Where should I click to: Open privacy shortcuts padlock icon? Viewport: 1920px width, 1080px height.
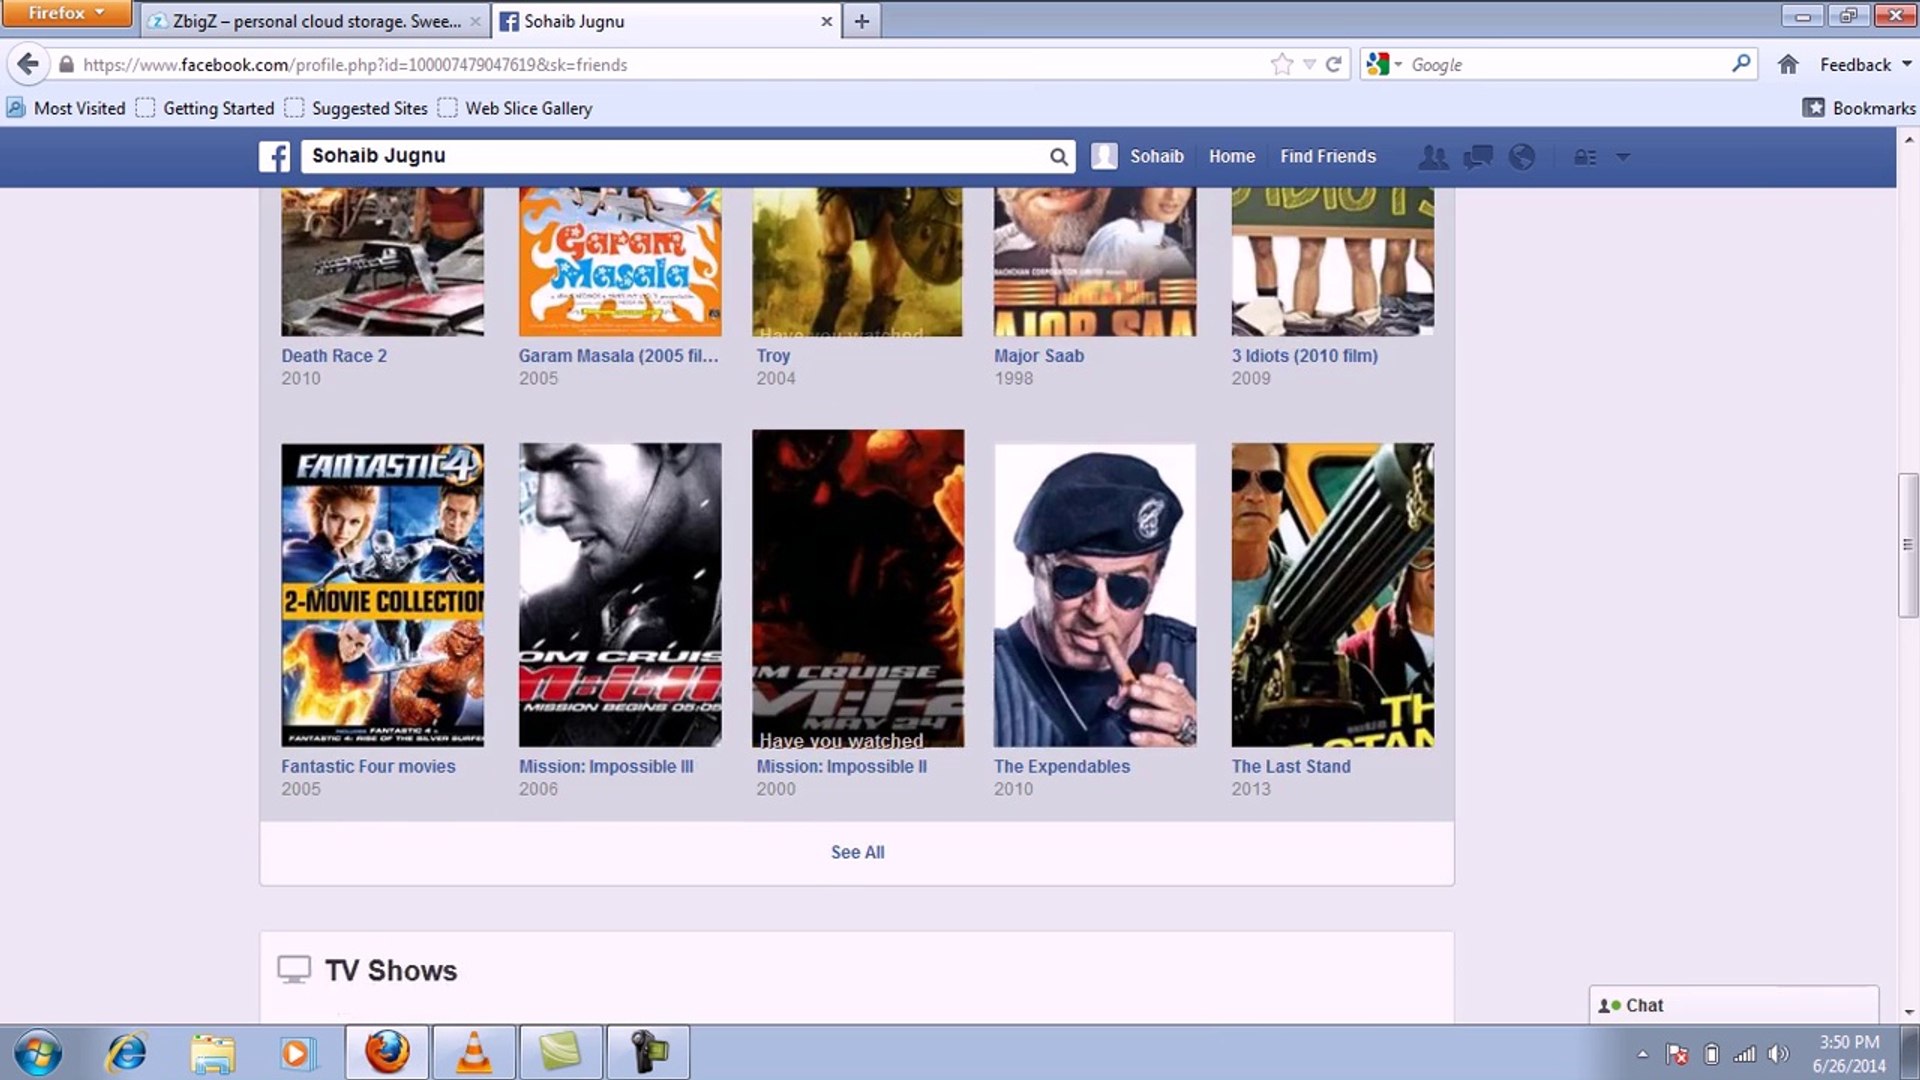pos(1583,157)
